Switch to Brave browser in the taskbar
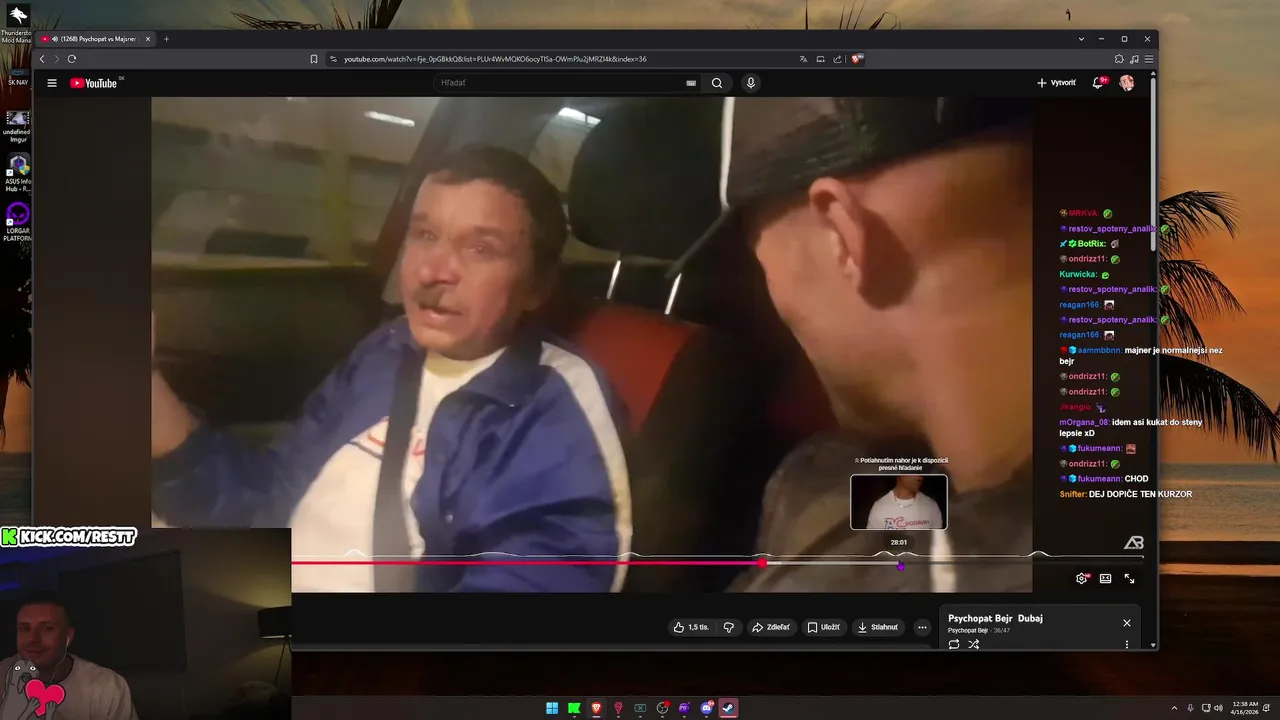 pos(596,708)
